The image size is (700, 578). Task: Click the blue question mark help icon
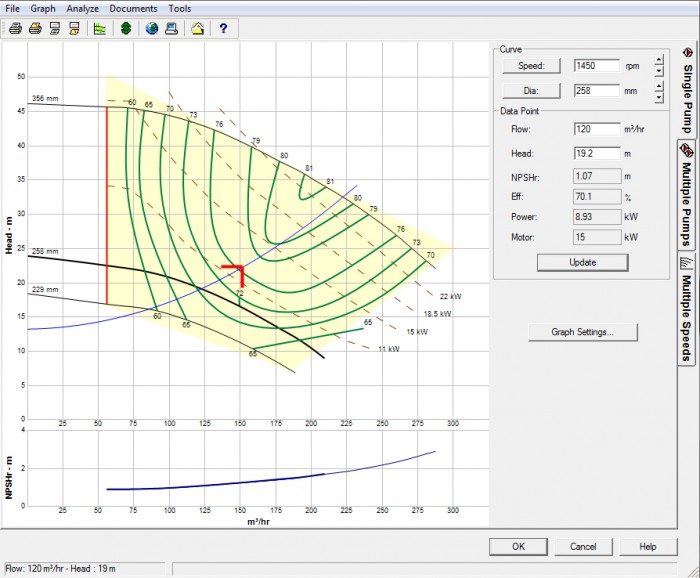click(223, 29)
